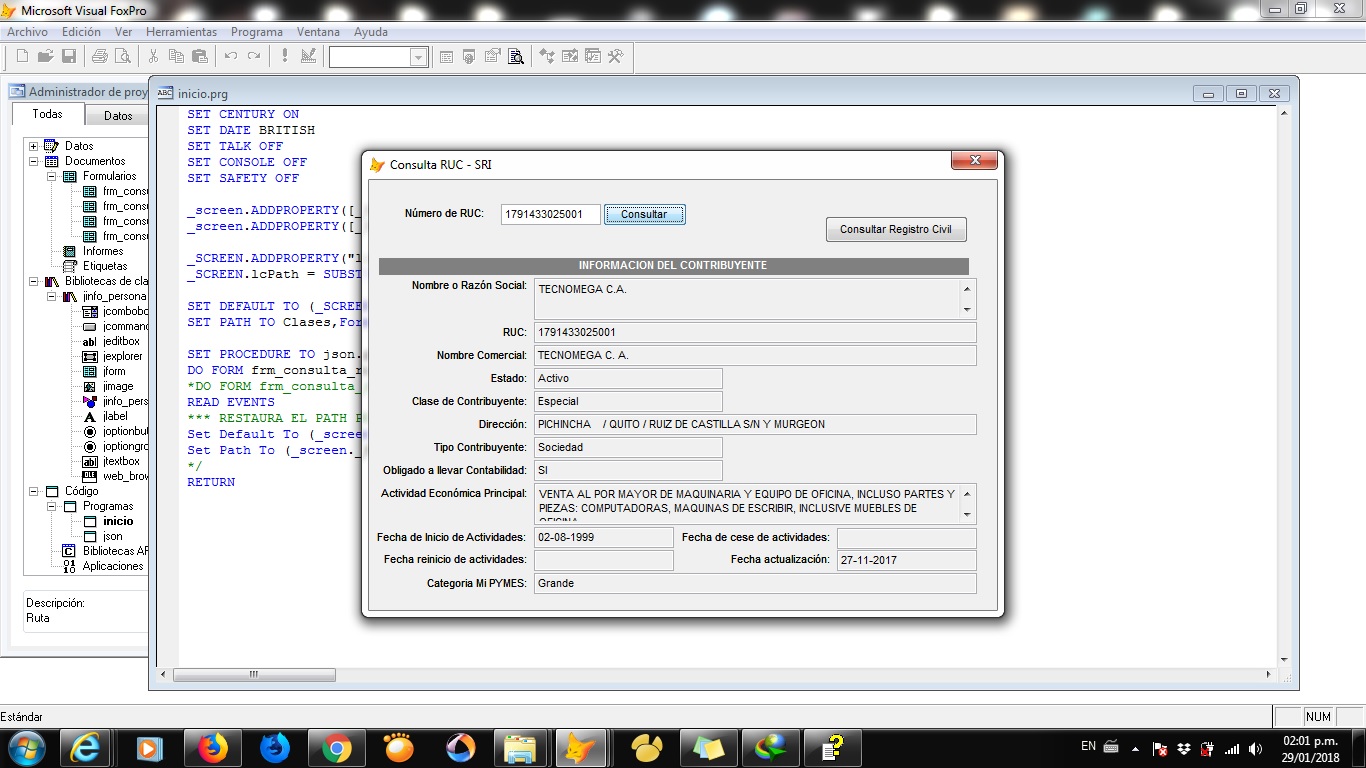
Task: Click the Print toolbar icon
Action: coord(100,56)
